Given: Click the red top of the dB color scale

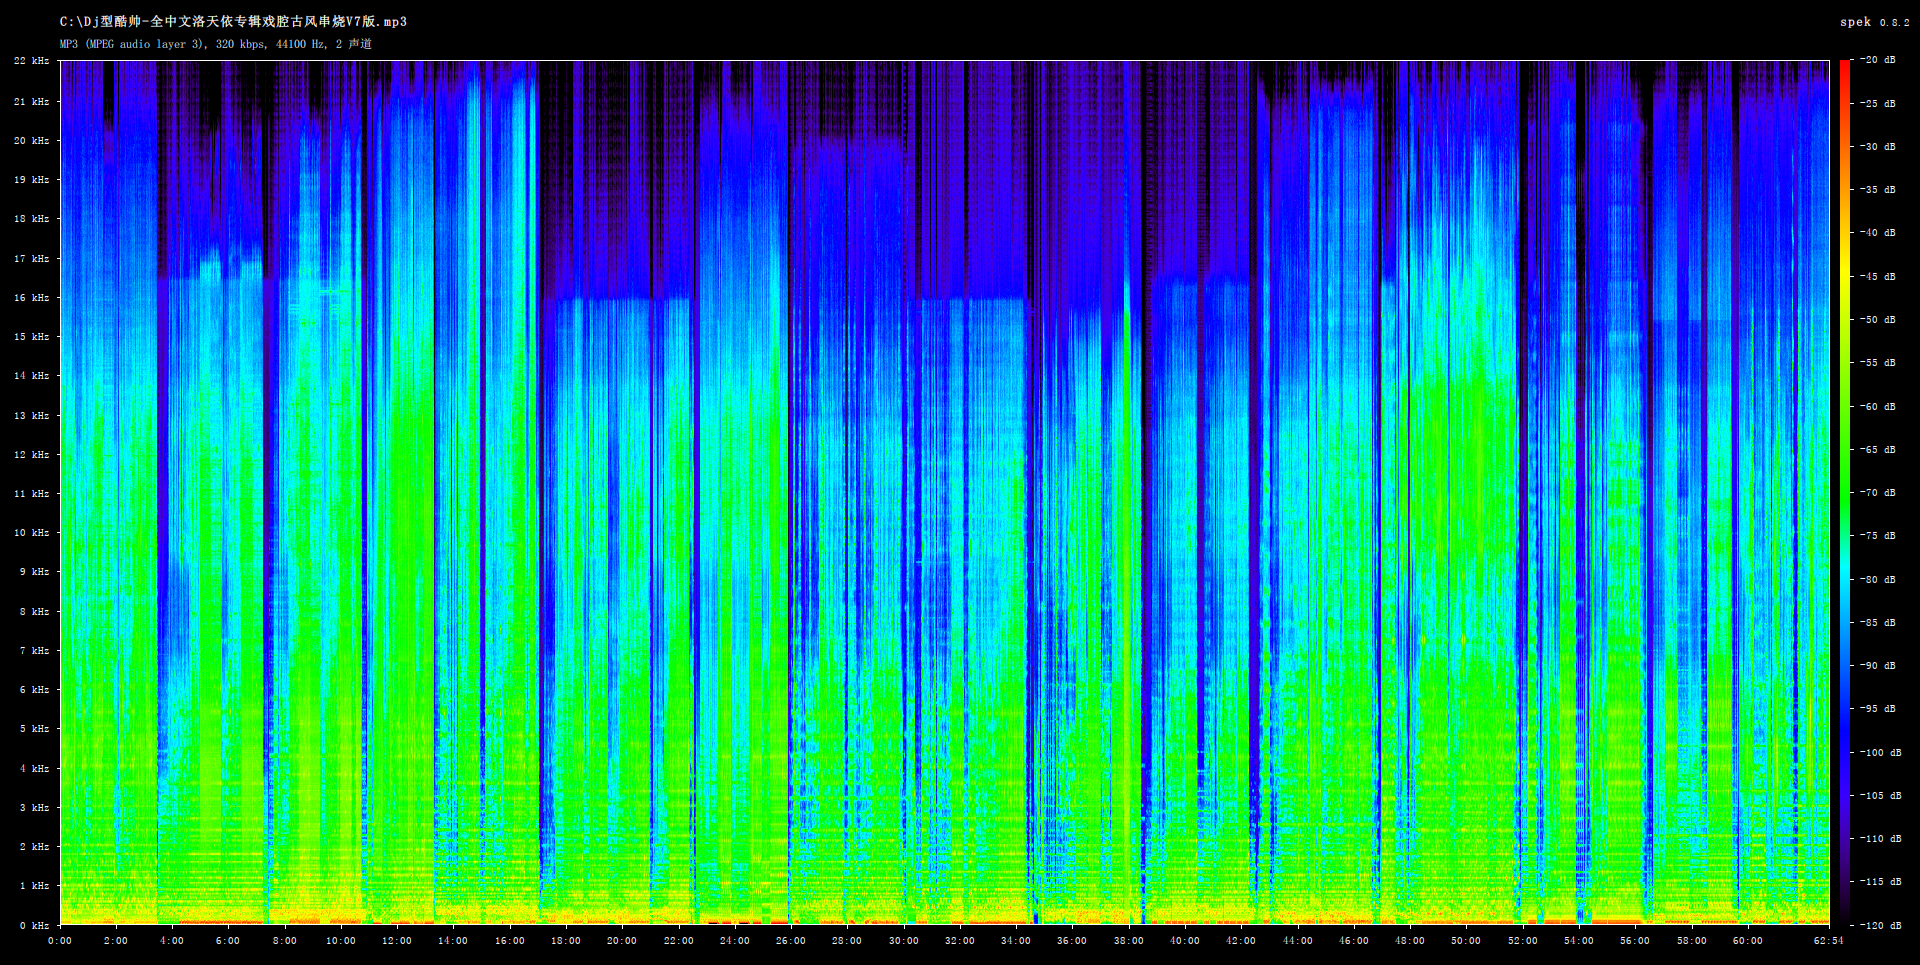Looking at the screenshot, I should tap(1845, 64).
